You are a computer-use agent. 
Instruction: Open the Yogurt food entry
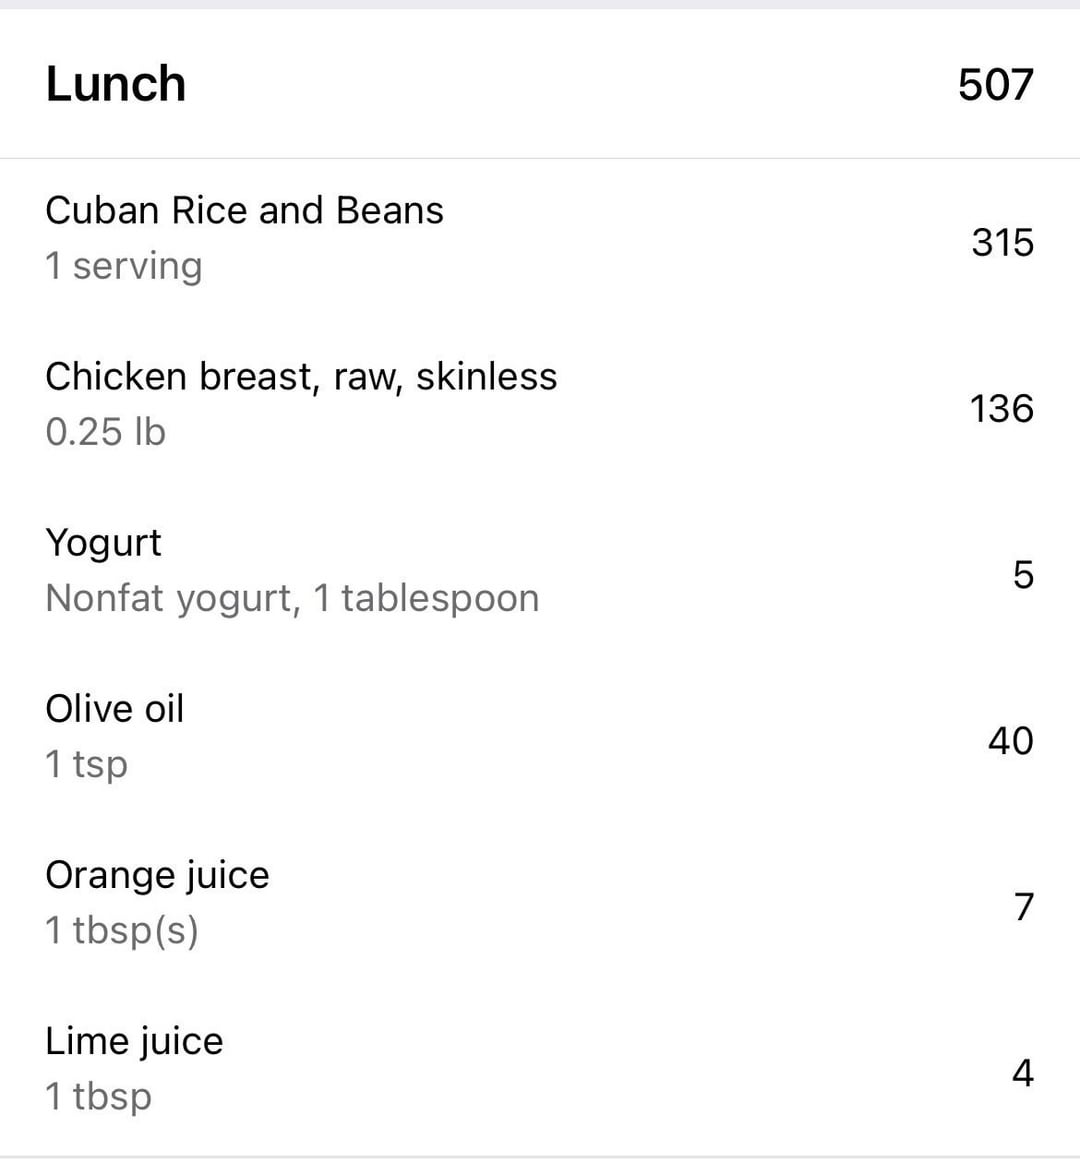103,543
